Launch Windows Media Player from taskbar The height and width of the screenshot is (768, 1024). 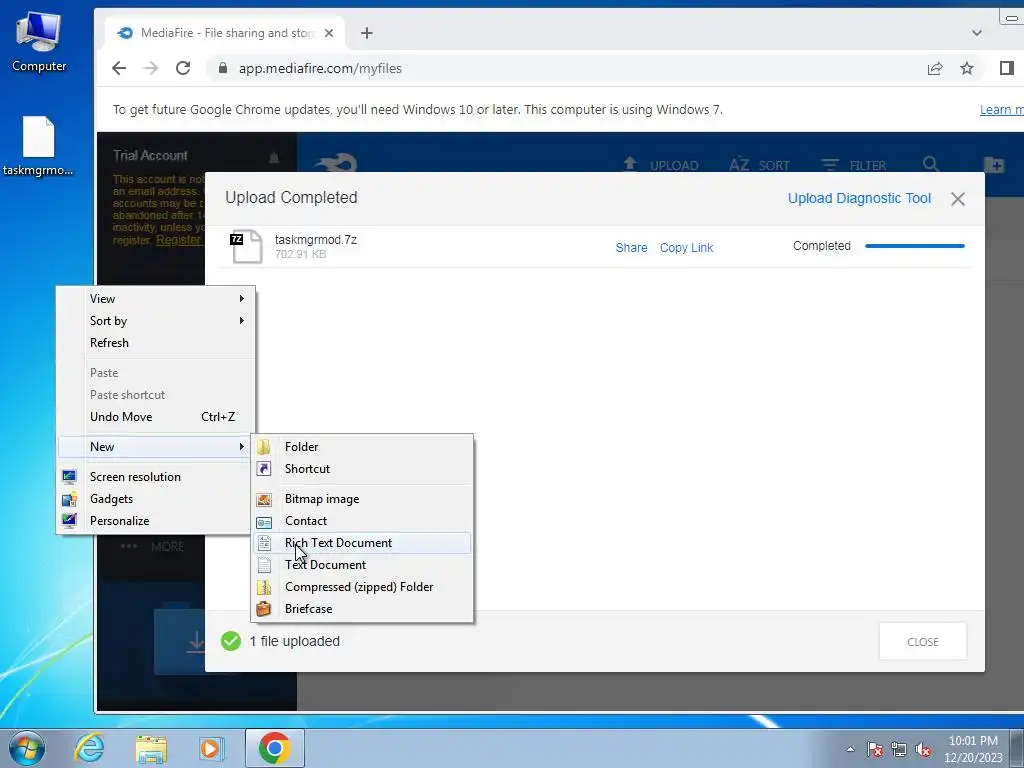[212, 748]
